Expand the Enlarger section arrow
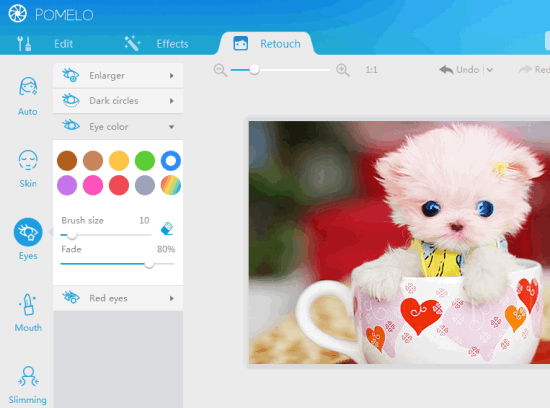The height and width of the screenshot is (408, 550). coord(172,76)
